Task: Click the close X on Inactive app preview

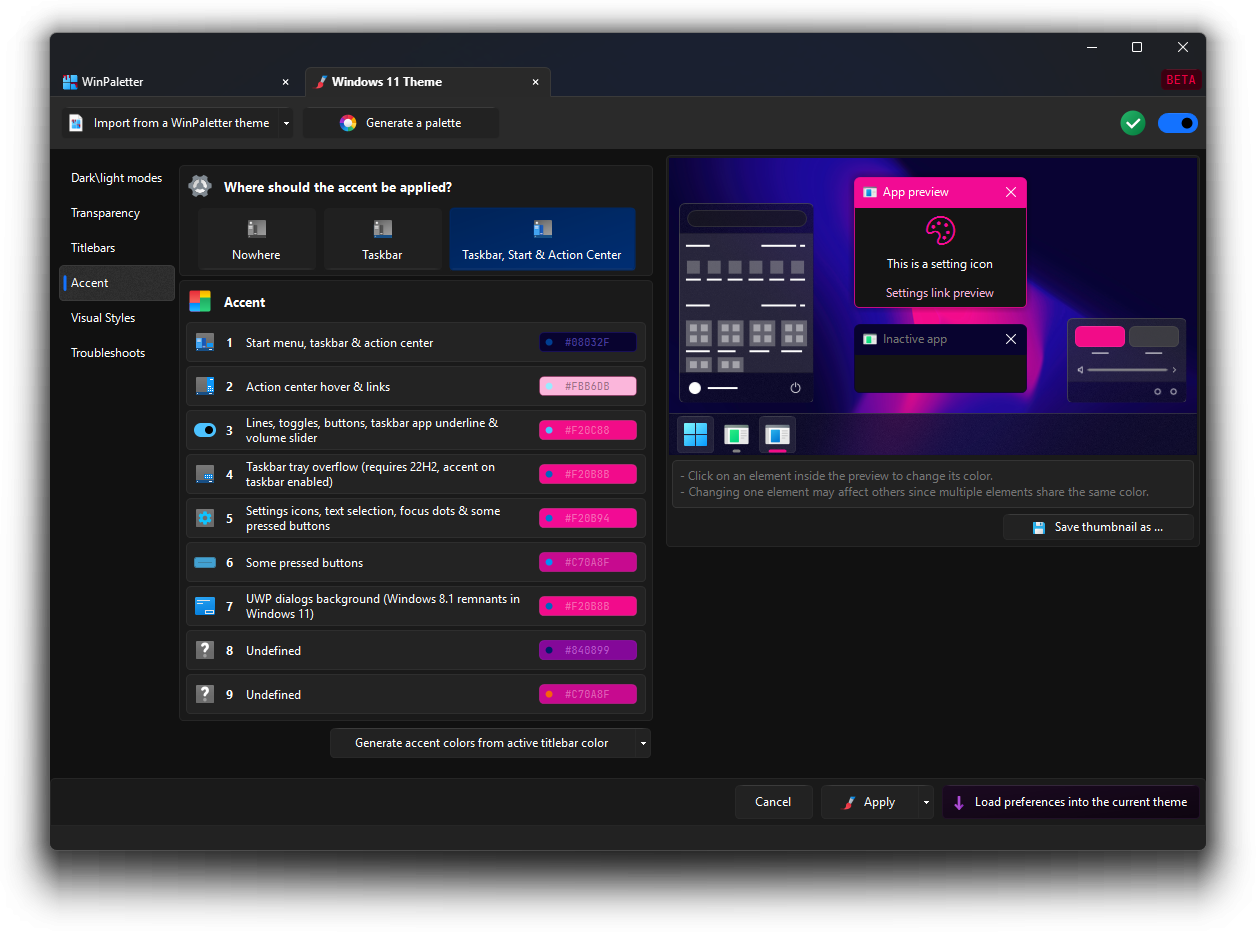Action: [1010, 339]
